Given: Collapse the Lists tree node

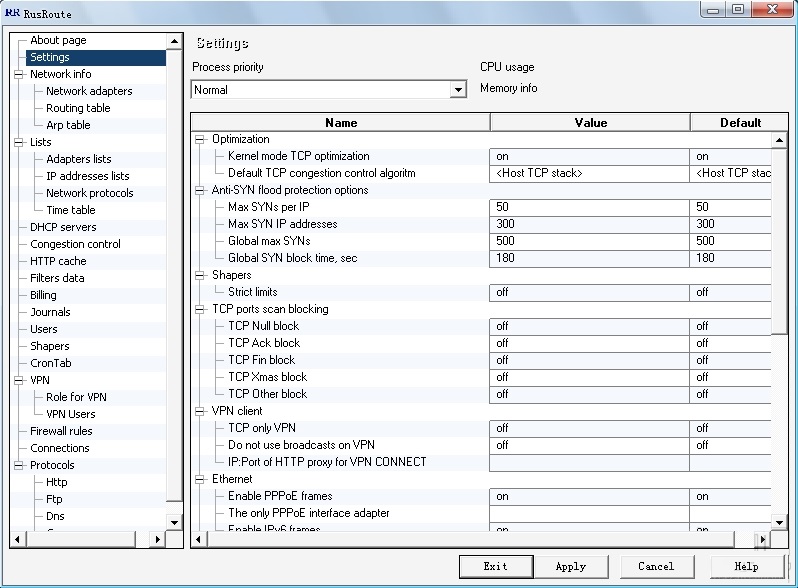Looking at the screenshot, I should [18, 142].
